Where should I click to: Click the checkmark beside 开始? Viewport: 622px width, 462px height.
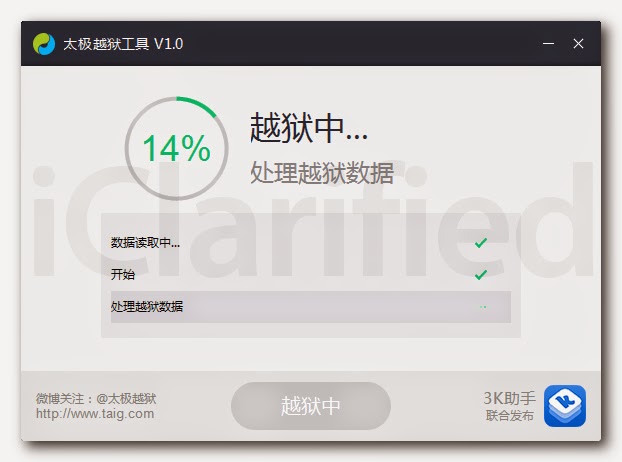(481, 274)
